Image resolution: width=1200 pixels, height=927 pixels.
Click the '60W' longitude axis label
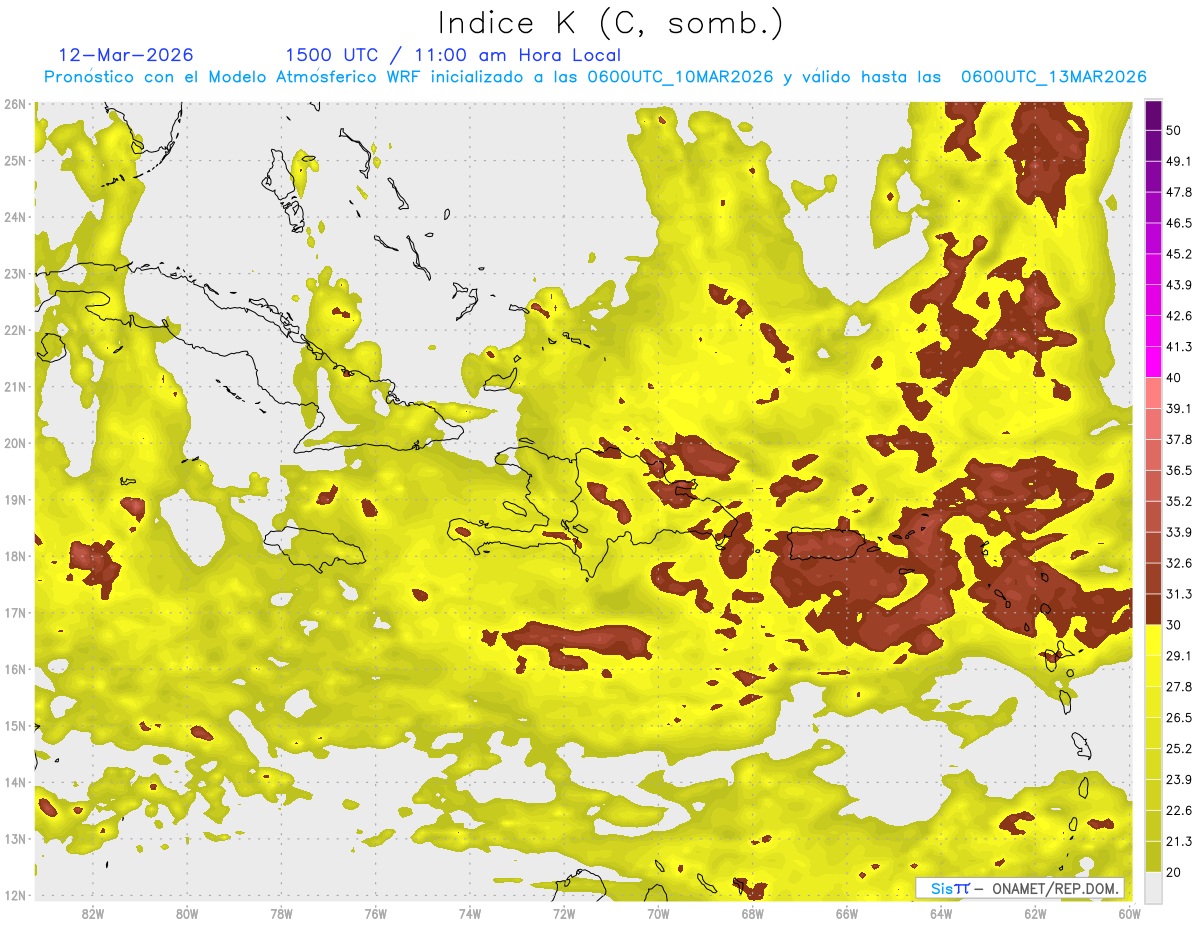(1129, 913)
